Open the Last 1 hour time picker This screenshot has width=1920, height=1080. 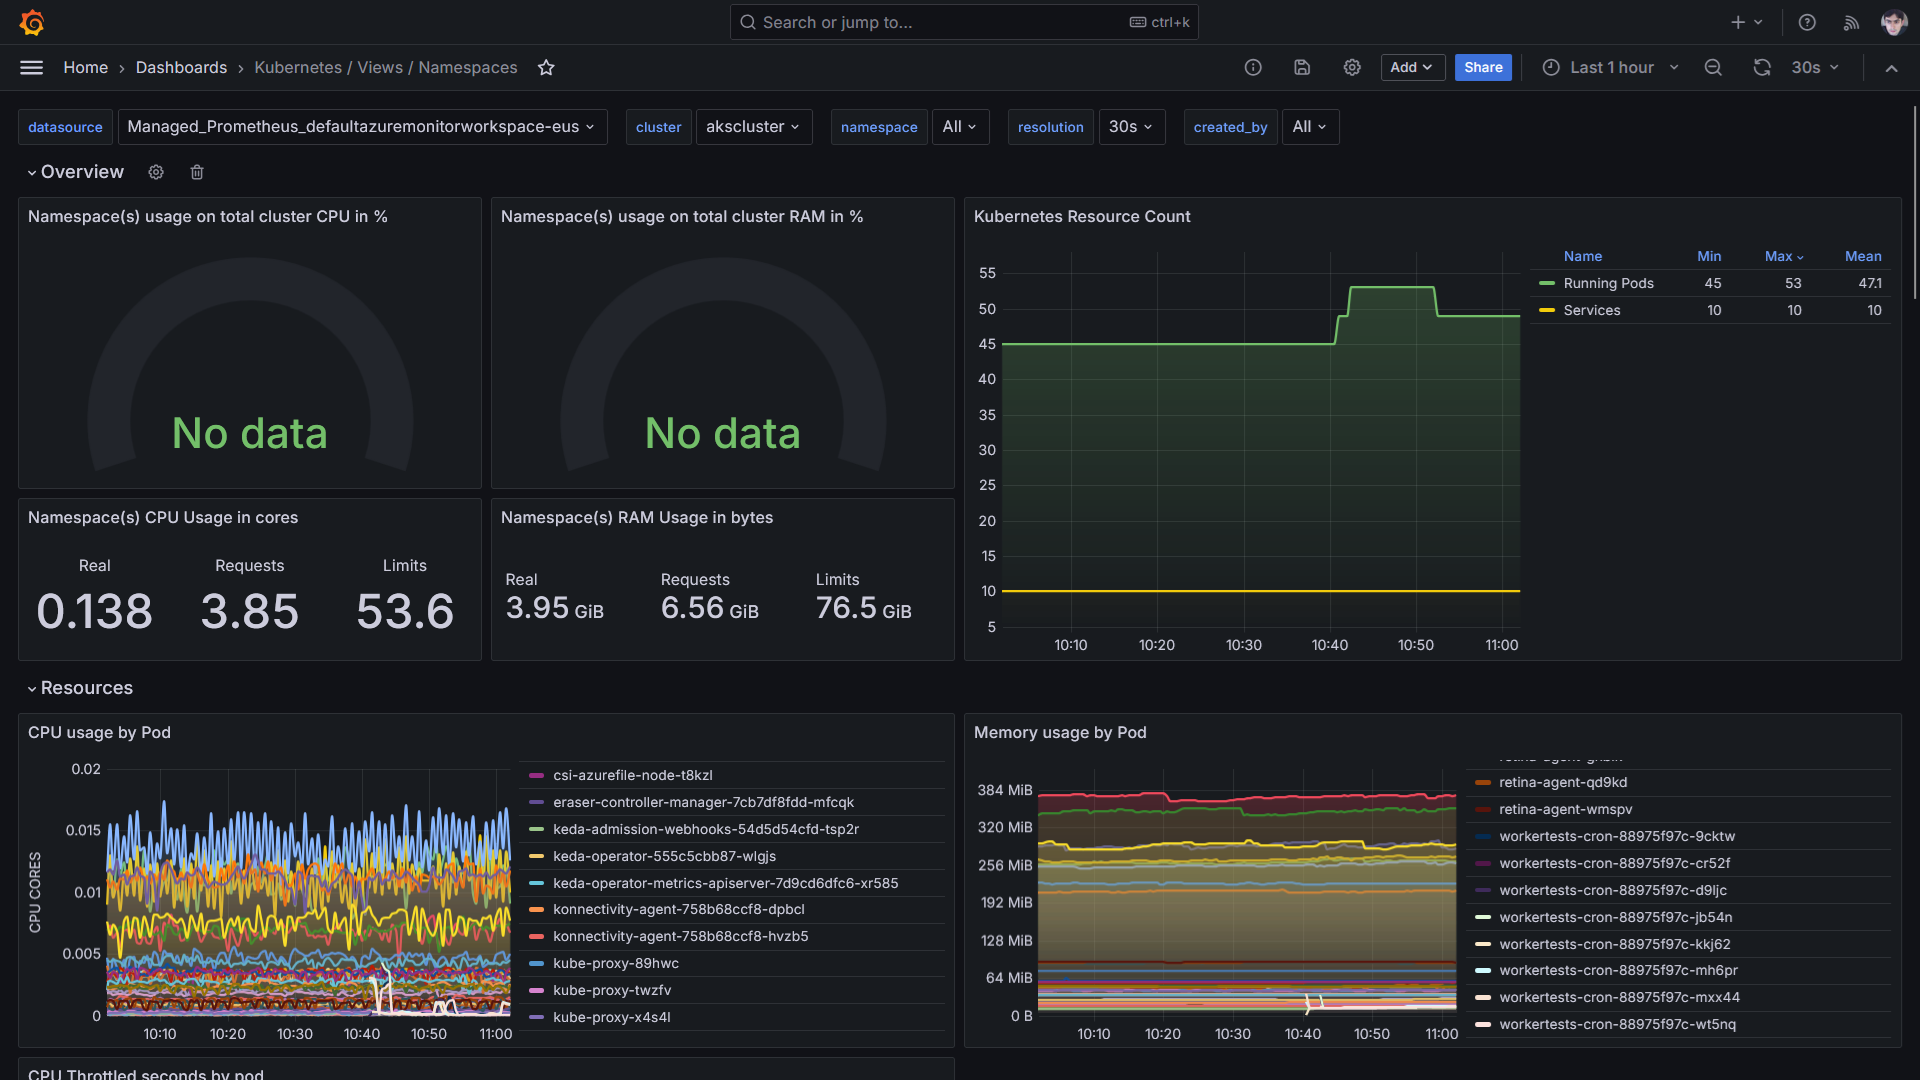[x=1610, y=67]
